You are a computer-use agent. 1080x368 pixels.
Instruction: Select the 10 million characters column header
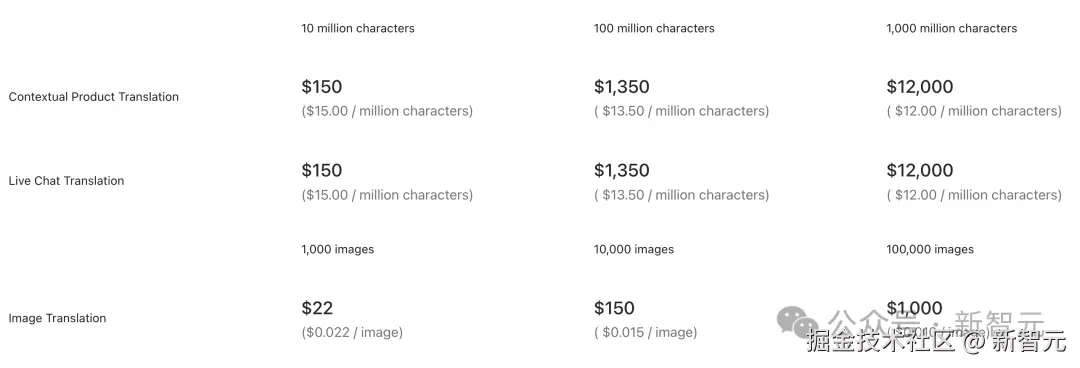point(358,28)
